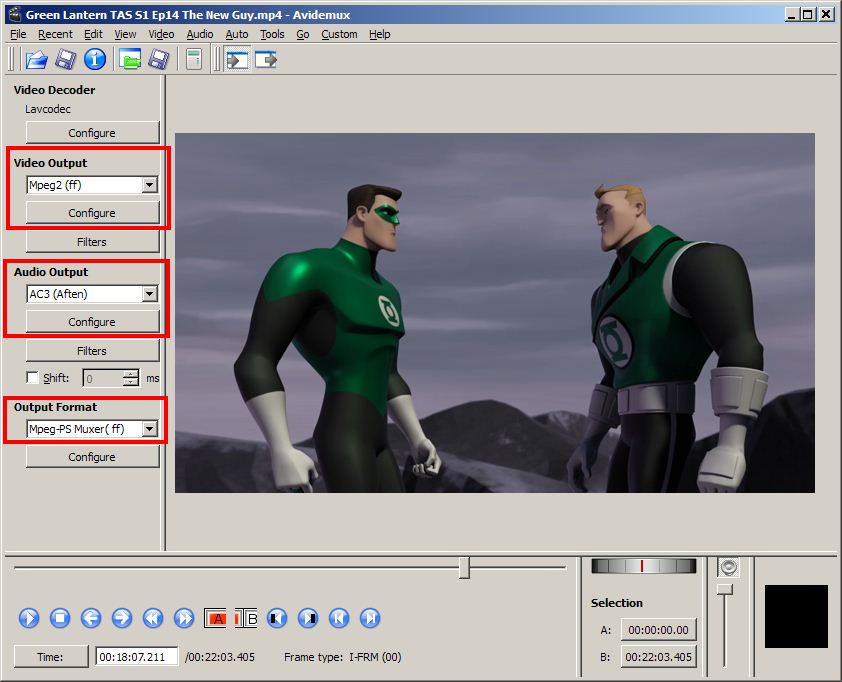This screenshot has width=842, height=682.
Task: Open the video Filters dialog
Action: (92, 242)
